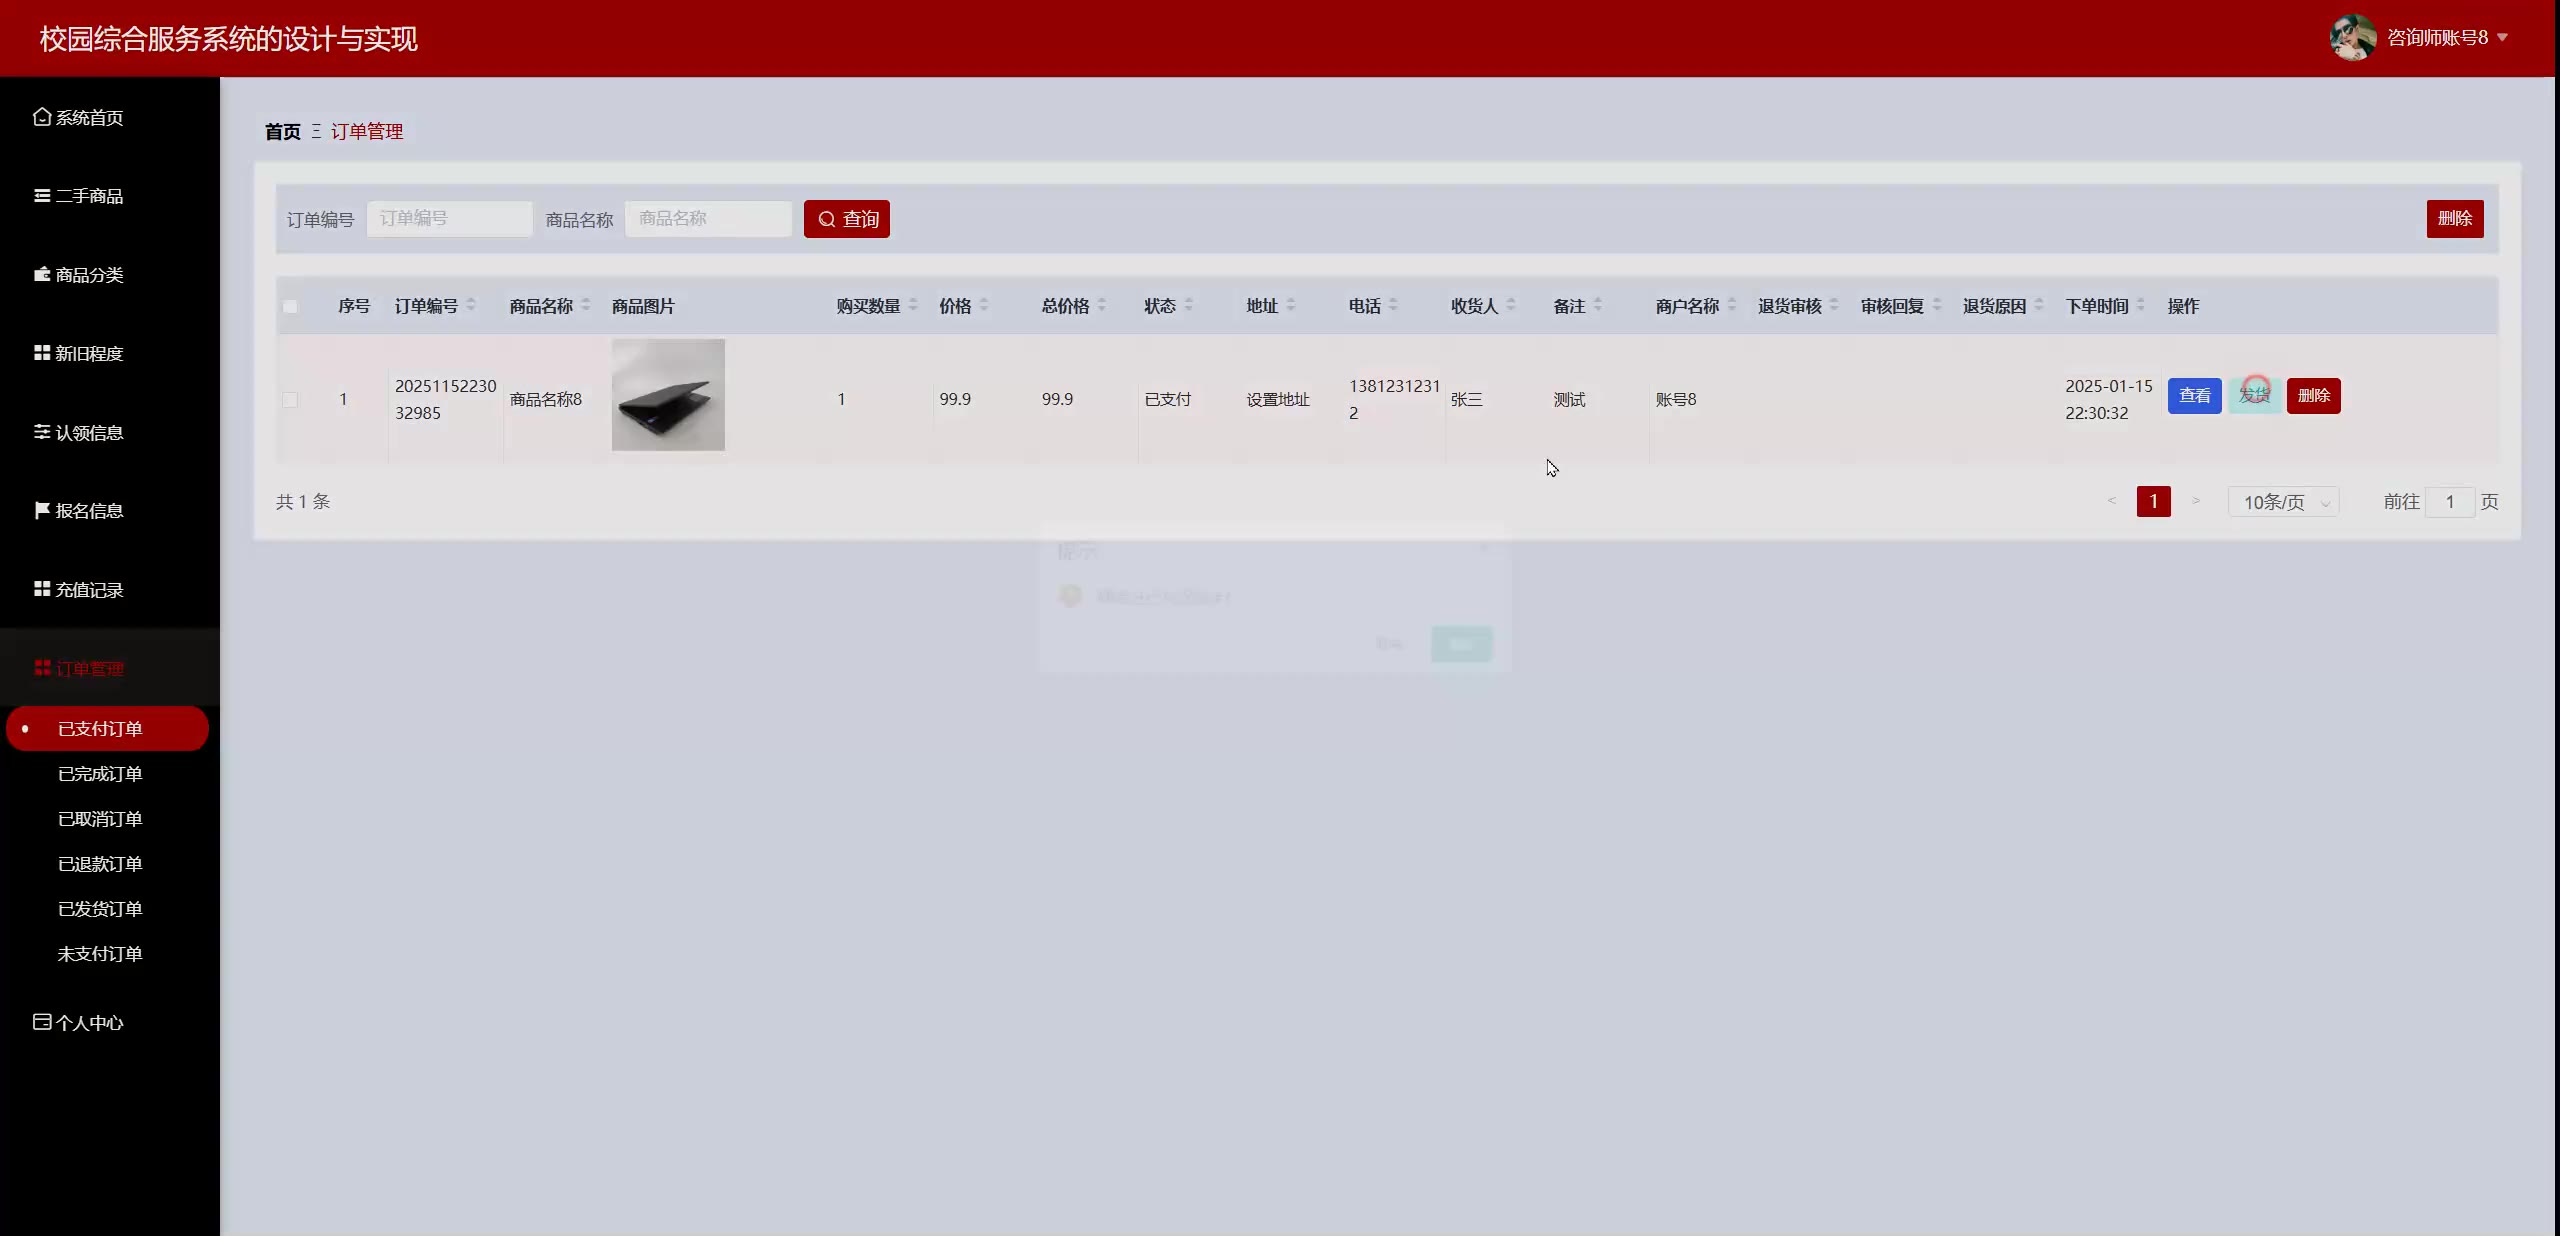Open 报名信息 flag icon

point(42,510)
